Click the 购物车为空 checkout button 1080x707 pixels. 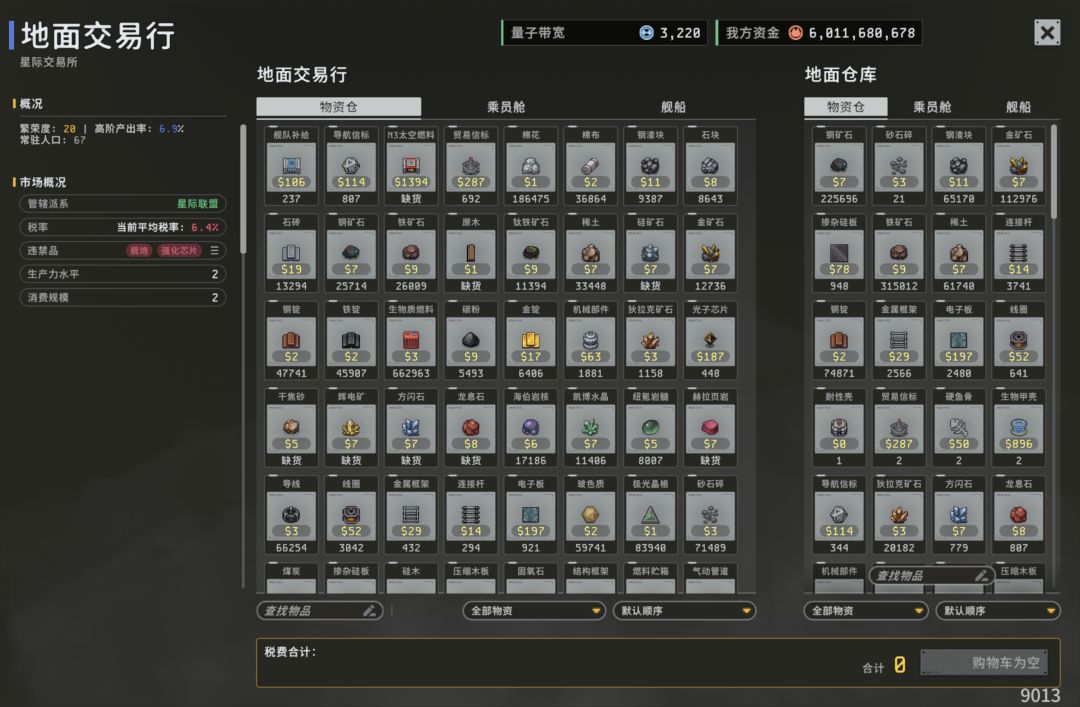(x=984, y=662)
